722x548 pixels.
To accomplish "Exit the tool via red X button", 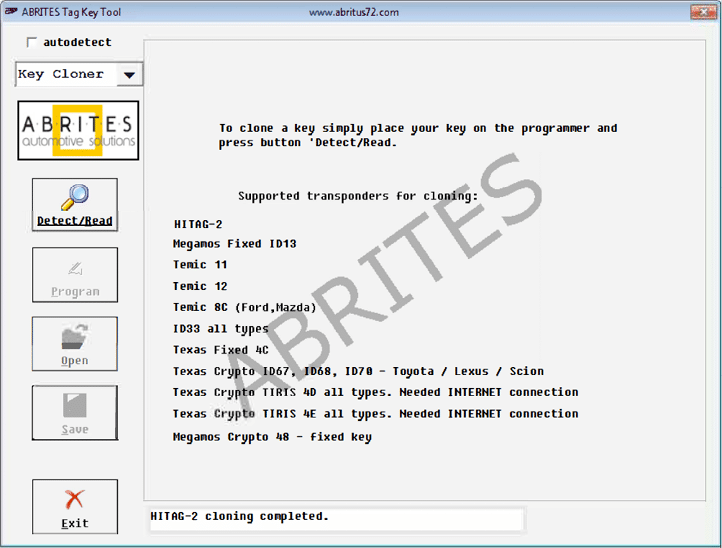I will (74, 506).
